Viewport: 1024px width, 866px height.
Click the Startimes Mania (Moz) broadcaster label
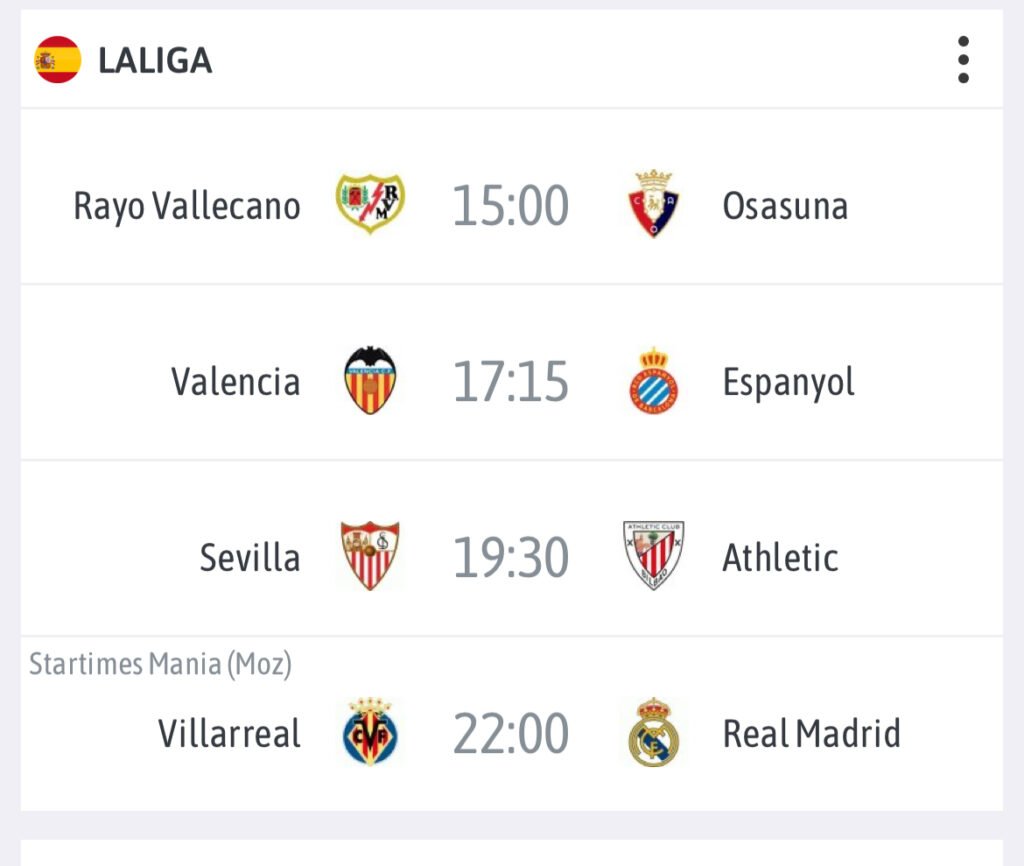click(160, 664)
